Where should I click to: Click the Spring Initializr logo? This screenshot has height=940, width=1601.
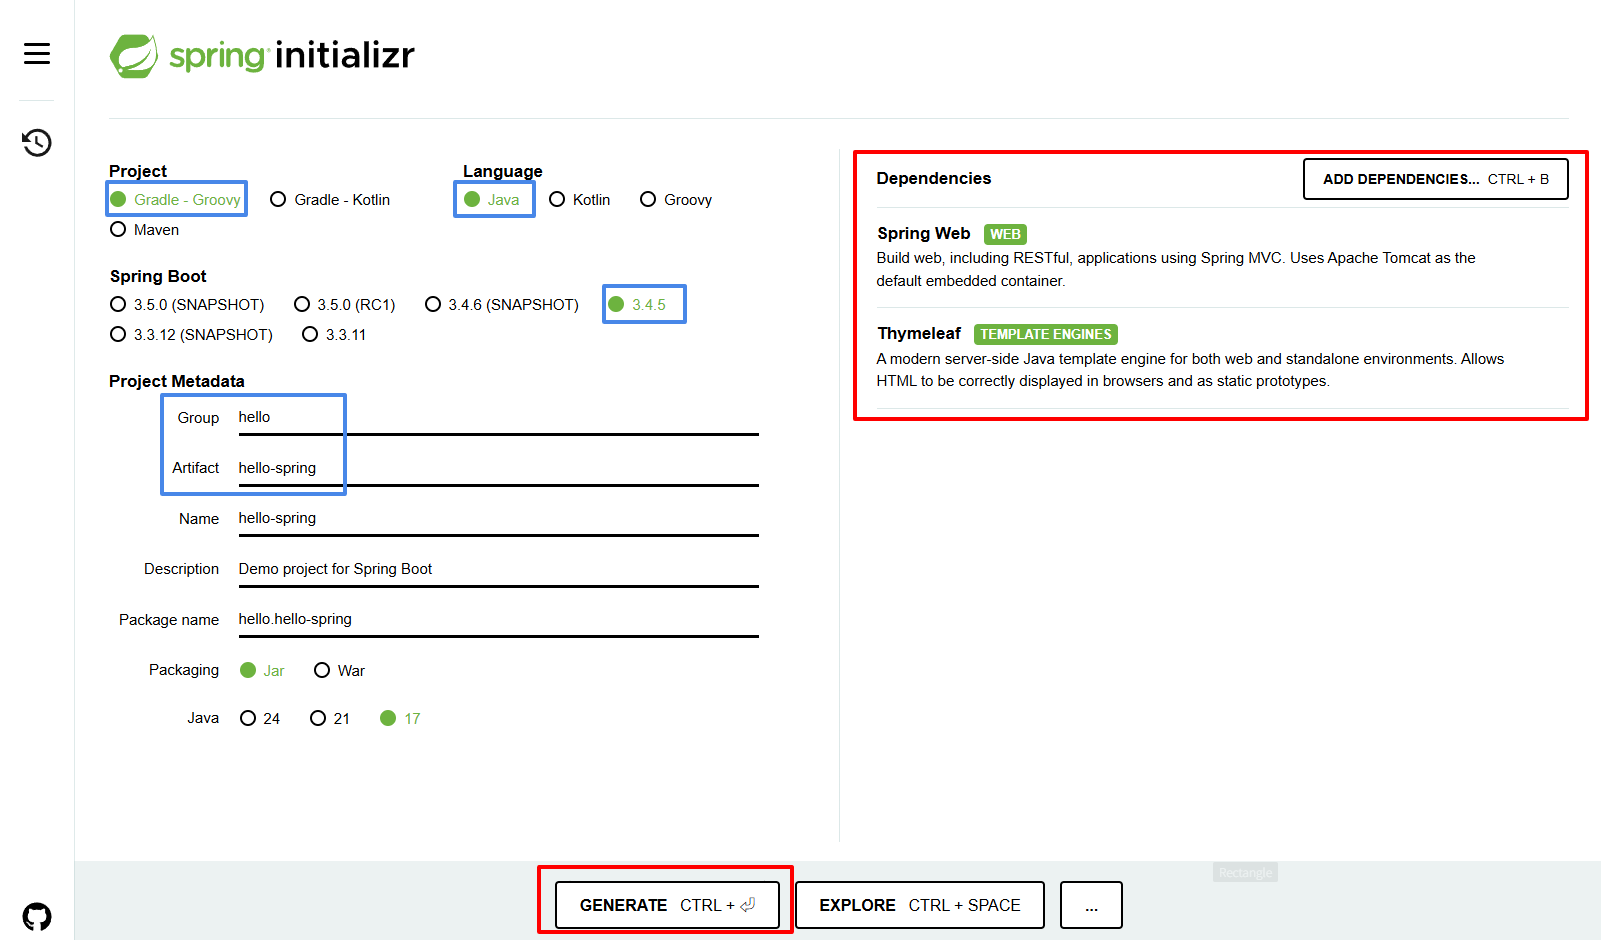pyautogui.click(x=262, y=55)
